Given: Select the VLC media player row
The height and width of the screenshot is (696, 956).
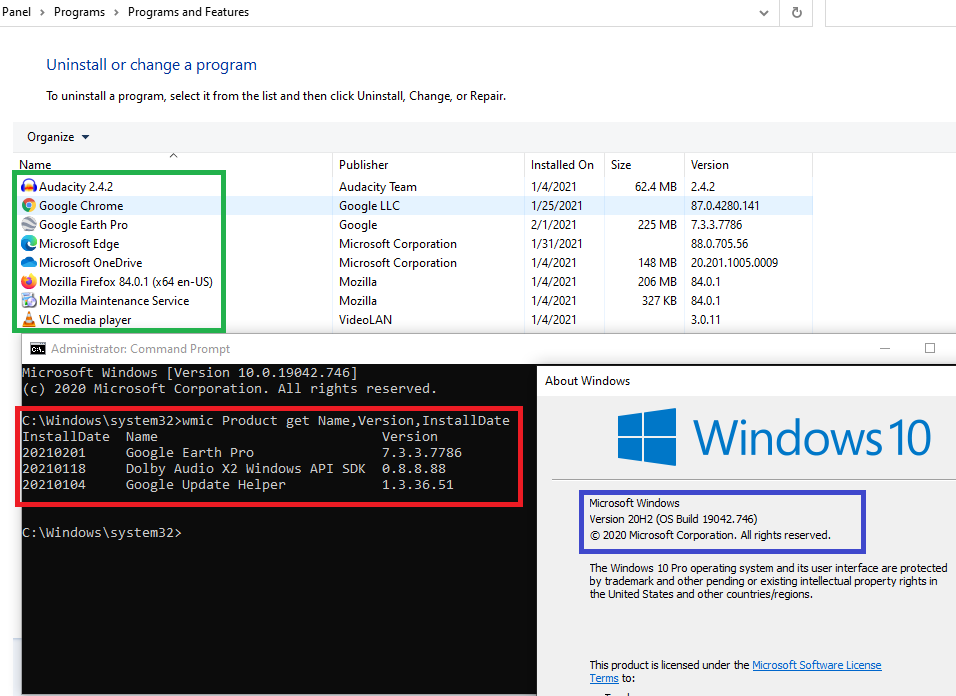Looking at the screenshot, I should click(415, 319).
